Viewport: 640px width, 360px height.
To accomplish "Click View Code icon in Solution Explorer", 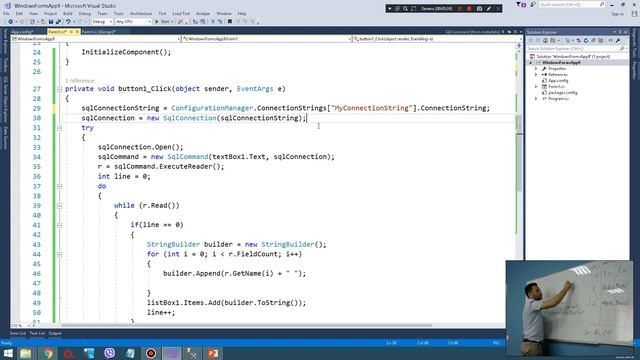I will (610, 40).
